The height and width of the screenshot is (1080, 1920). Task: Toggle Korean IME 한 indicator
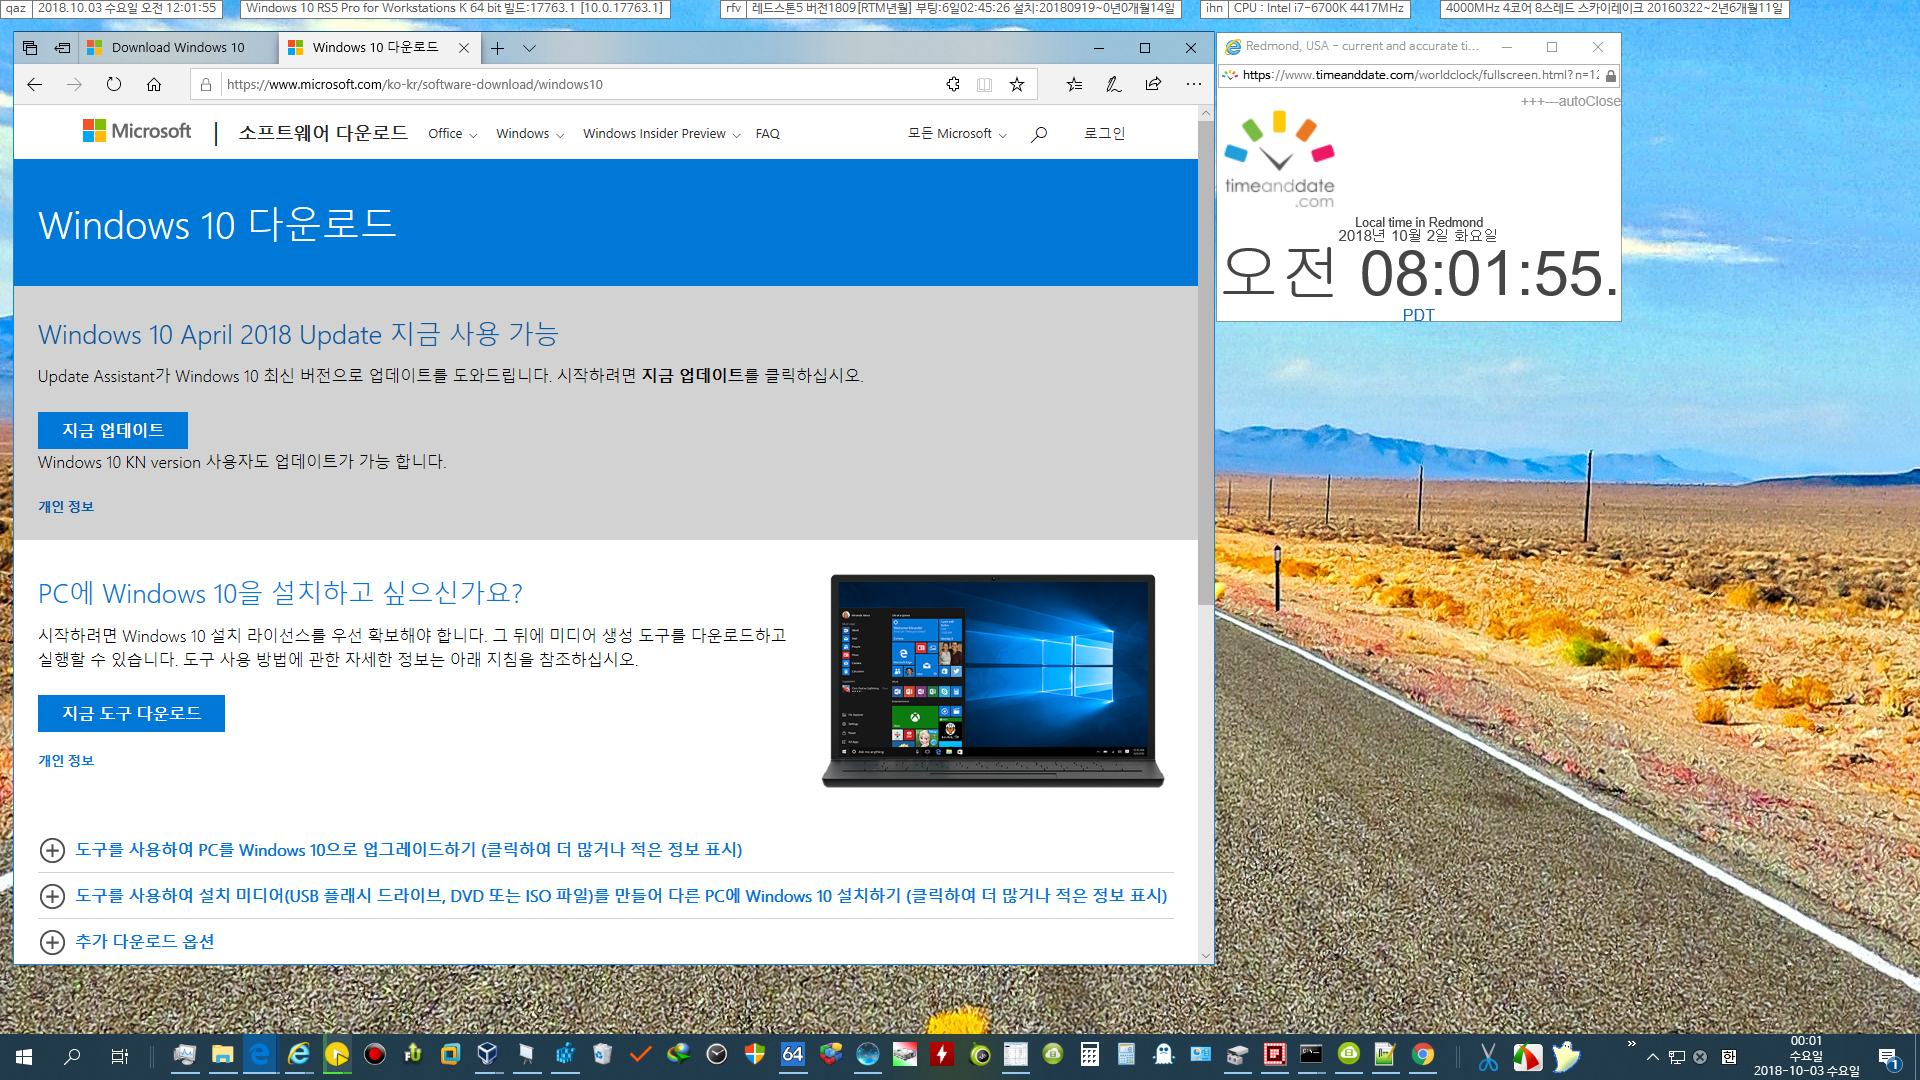1729,1057
